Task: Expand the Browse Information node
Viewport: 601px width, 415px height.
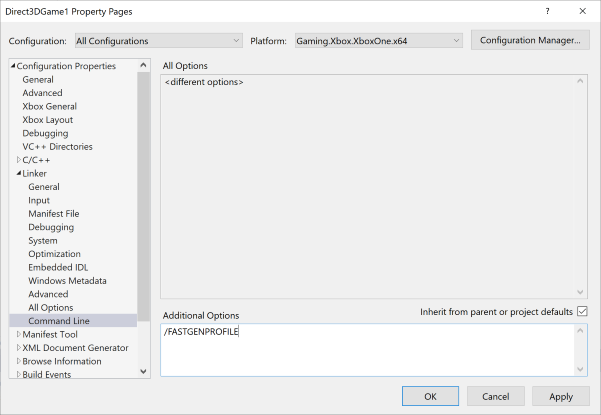Action: click(19, 361)
